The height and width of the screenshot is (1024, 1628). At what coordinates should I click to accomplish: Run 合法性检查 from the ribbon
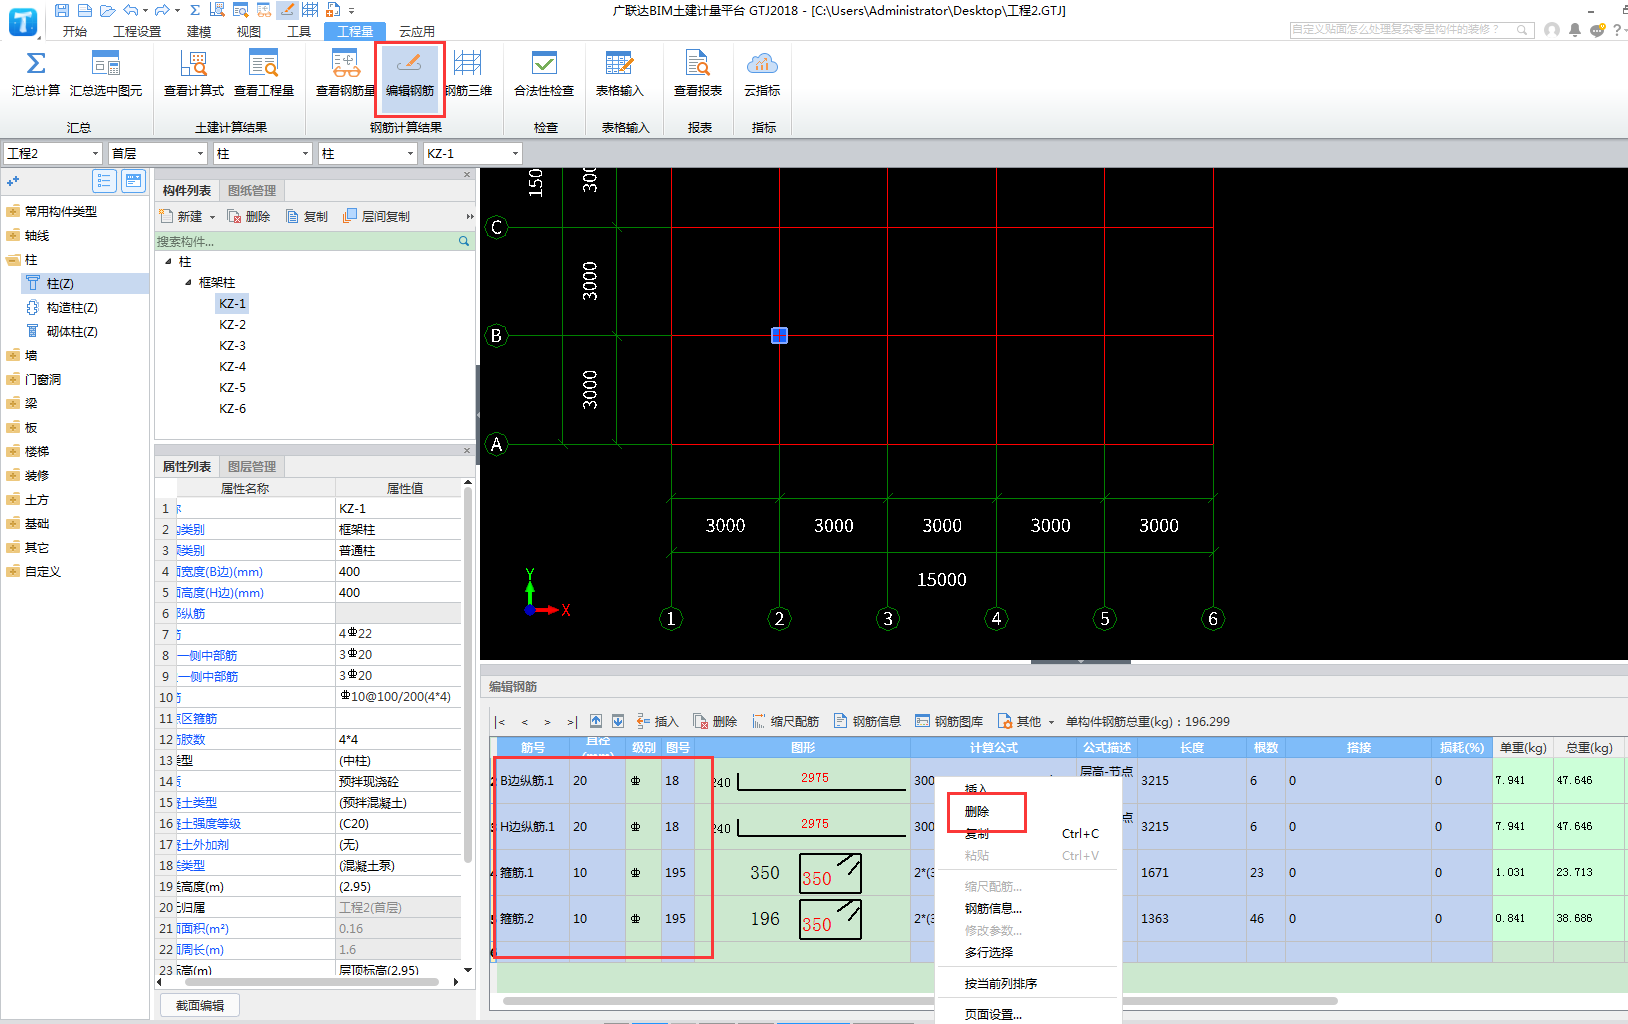[544, 74]
